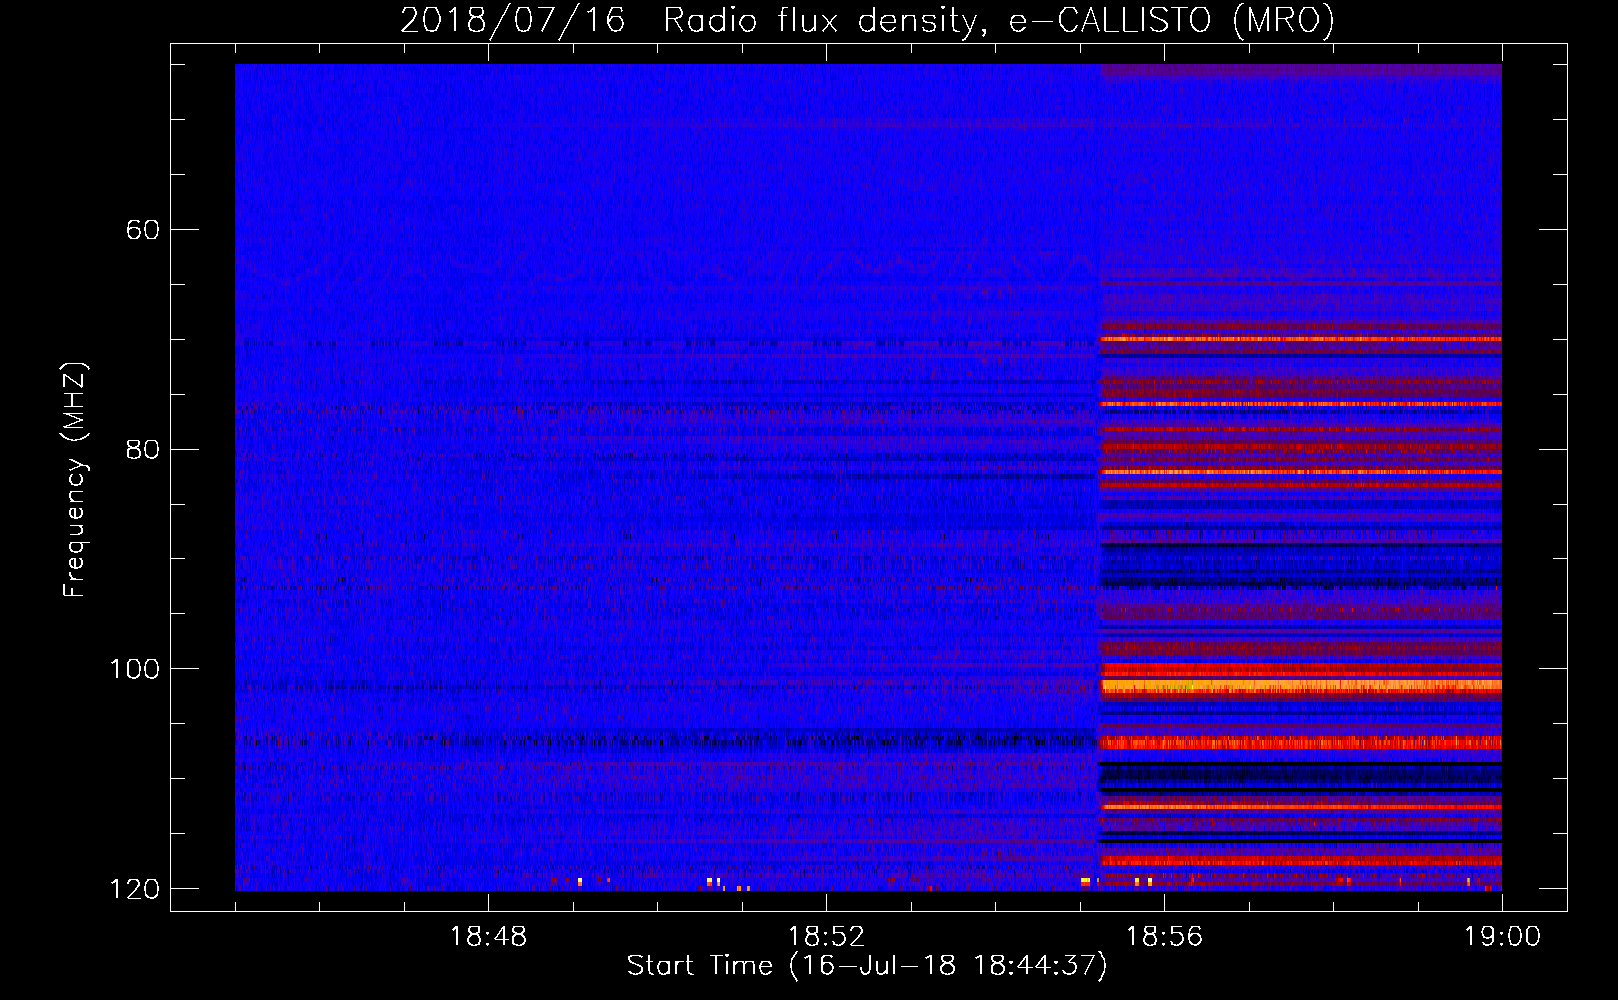Image resolution: width=1618 pixels, height=1000 pixels.
Task: Click the 18:56 time tick label
Action: click(x=1164, y=937)
